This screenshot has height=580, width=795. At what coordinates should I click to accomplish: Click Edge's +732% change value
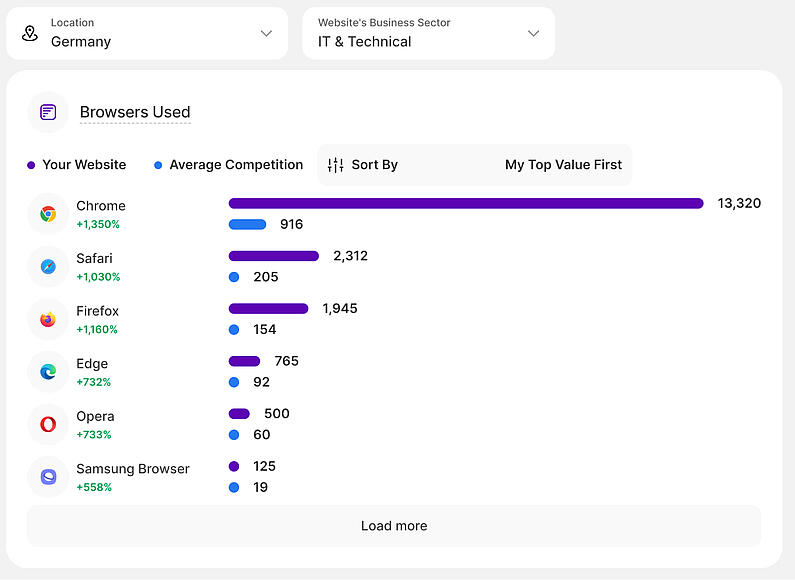[93, 382]
